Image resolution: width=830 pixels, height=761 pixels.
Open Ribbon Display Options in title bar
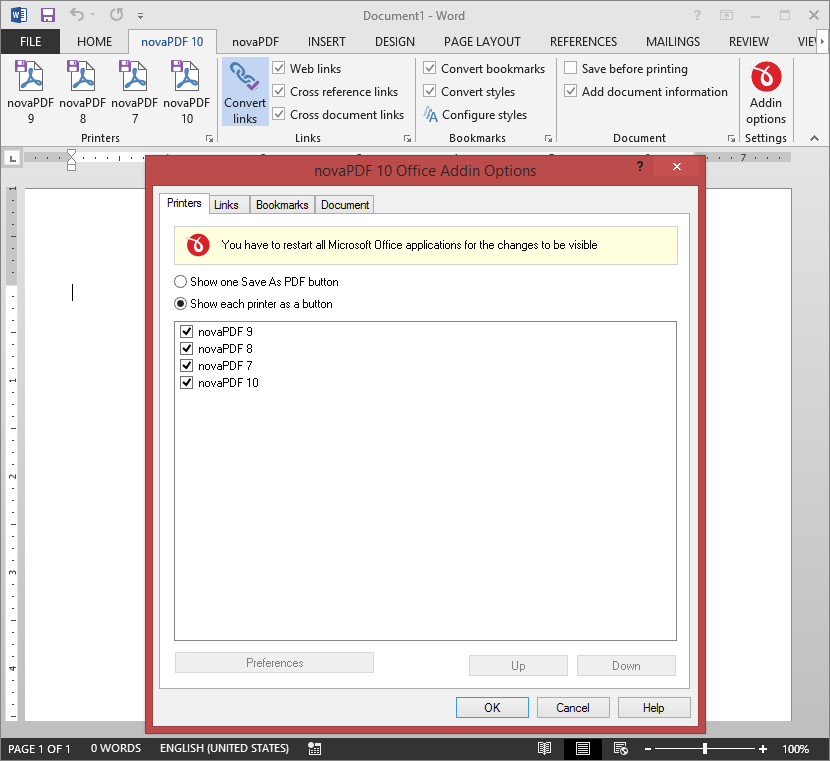pyautogui.click(x=726, y=15)
